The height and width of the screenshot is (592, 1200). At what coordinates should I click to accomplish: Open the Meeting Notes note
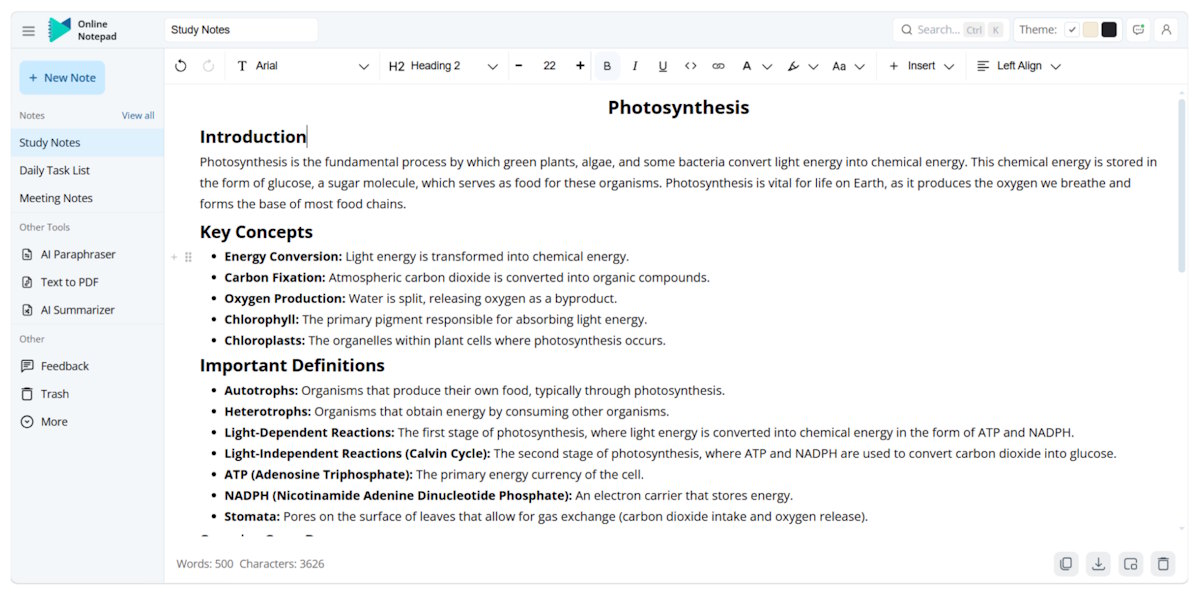point(88,199)
